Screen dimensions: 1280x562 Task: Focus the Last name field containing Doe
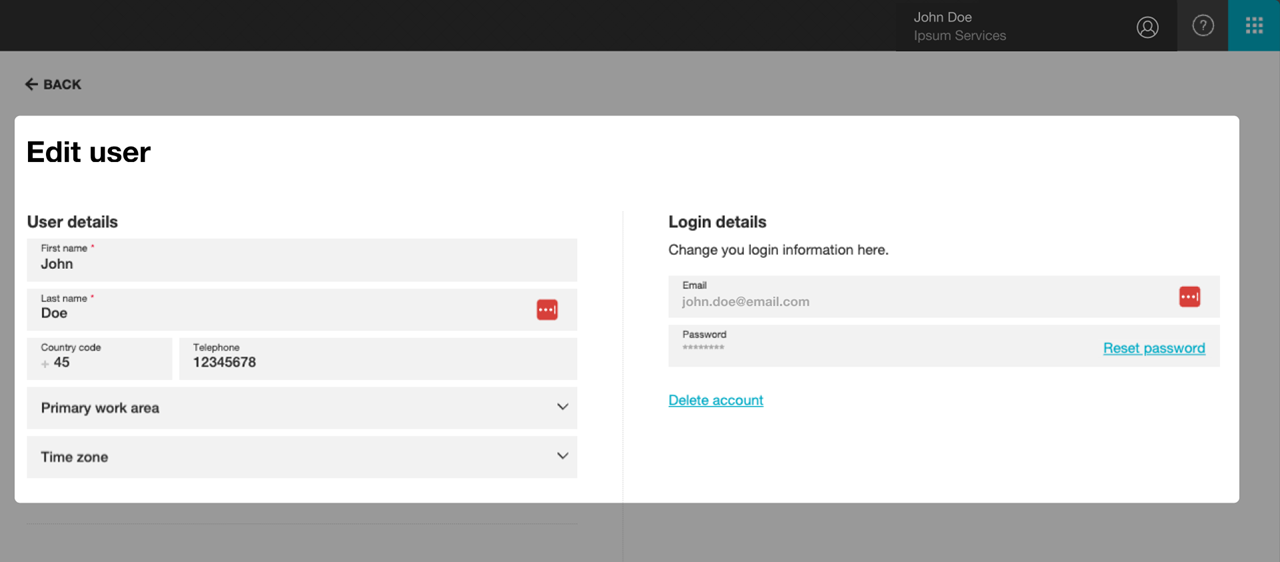point(302,310)
